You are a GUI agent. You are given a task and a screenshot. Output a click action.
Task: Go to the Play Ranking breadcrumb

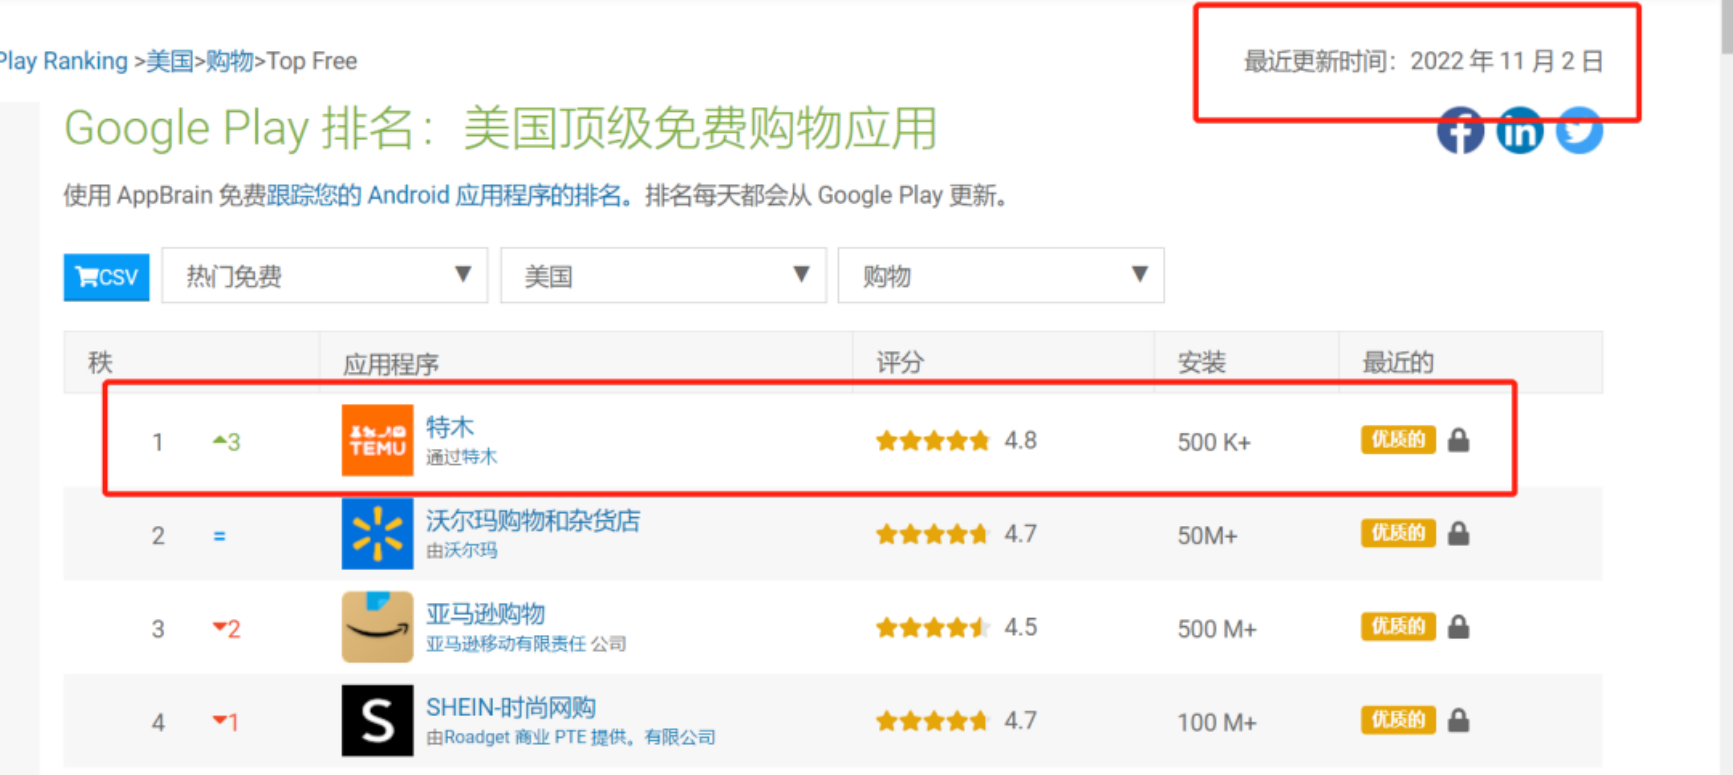pyautogui.click(x=64, y=61)
